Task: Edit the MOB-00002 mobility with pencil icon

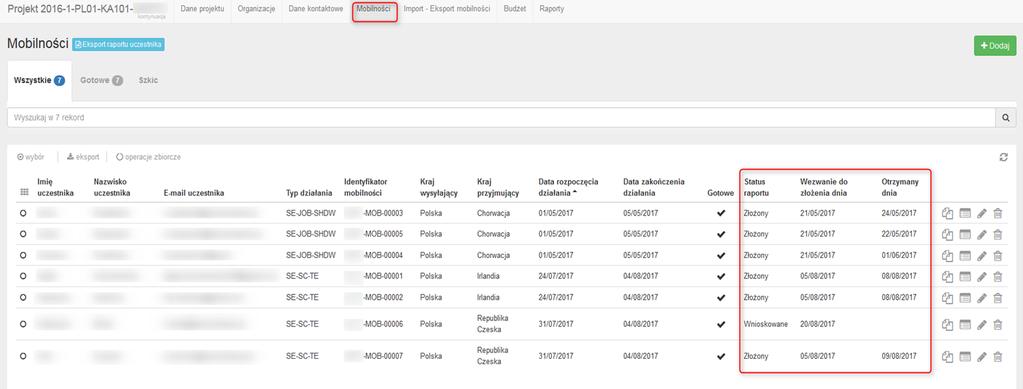Action: [x=982, y=298]
